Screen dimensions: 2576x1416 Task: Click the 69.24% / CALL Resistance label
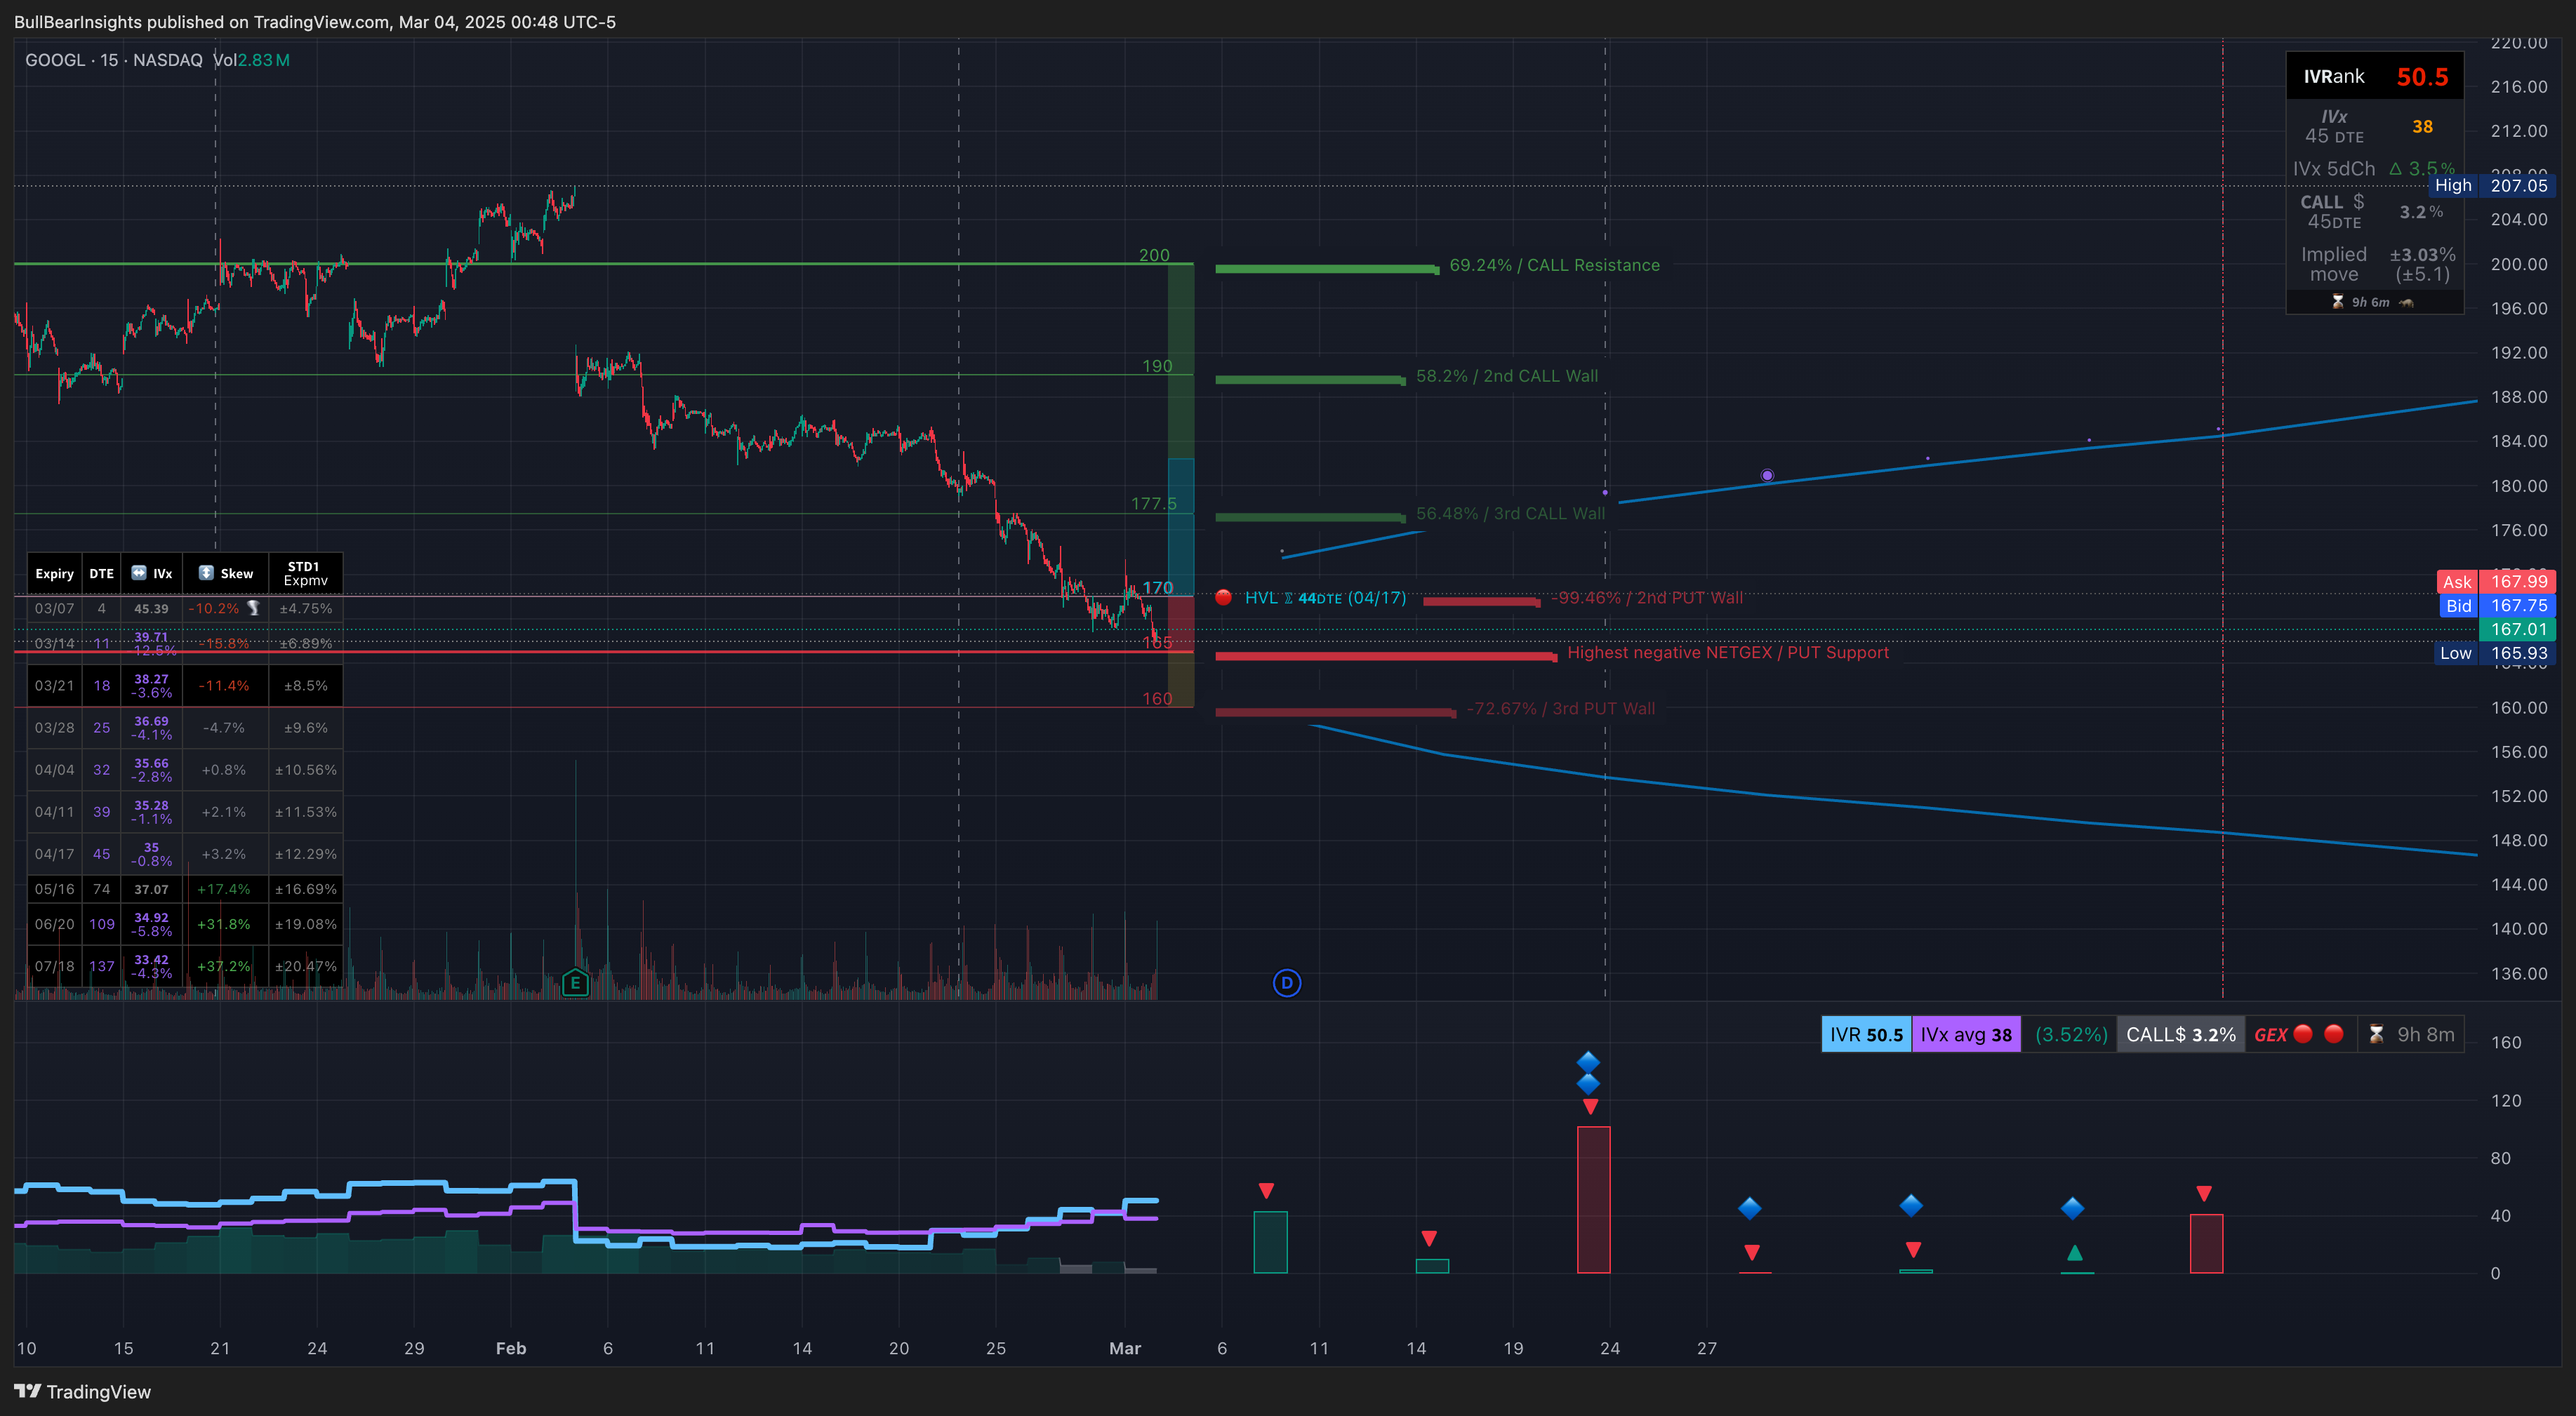(x=1554, y=265)
